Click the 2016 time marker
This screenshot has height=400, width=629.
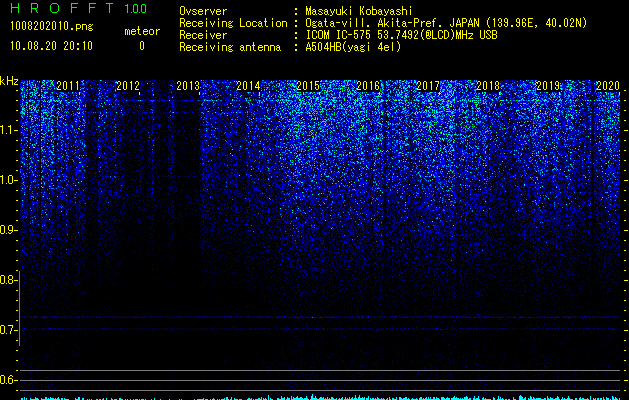pyautogui.click(x=368, y=86)
